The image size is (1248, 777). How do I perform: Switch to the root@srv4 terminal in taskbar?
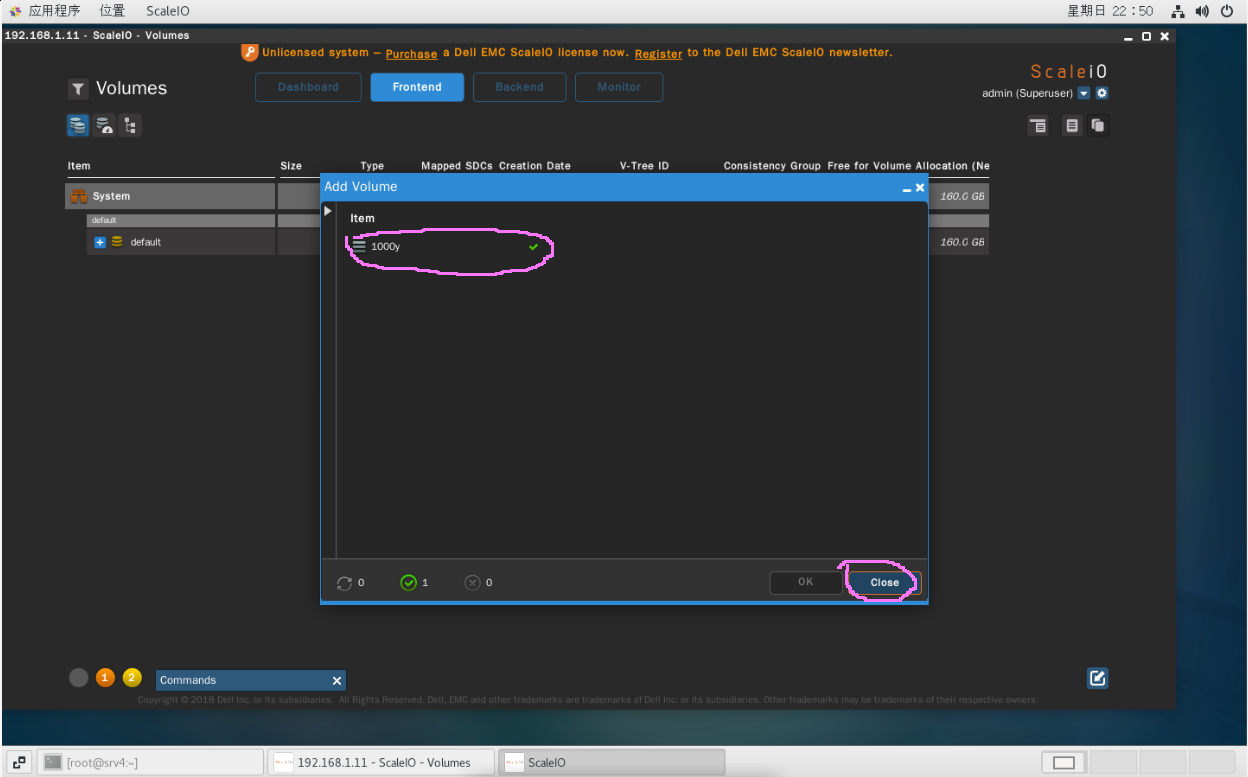pos(151,762)
